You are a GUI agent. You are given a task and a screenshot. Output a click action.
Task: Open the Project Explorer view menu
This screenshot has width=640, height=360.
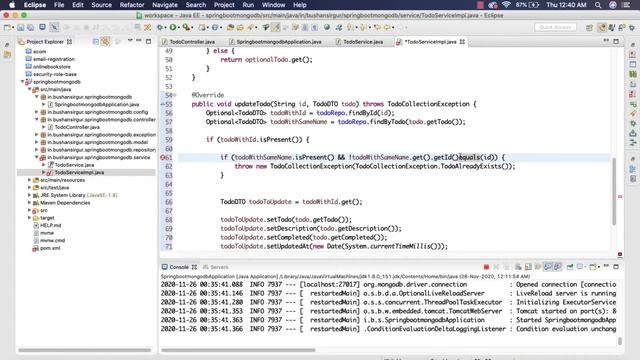coord(130,41)
